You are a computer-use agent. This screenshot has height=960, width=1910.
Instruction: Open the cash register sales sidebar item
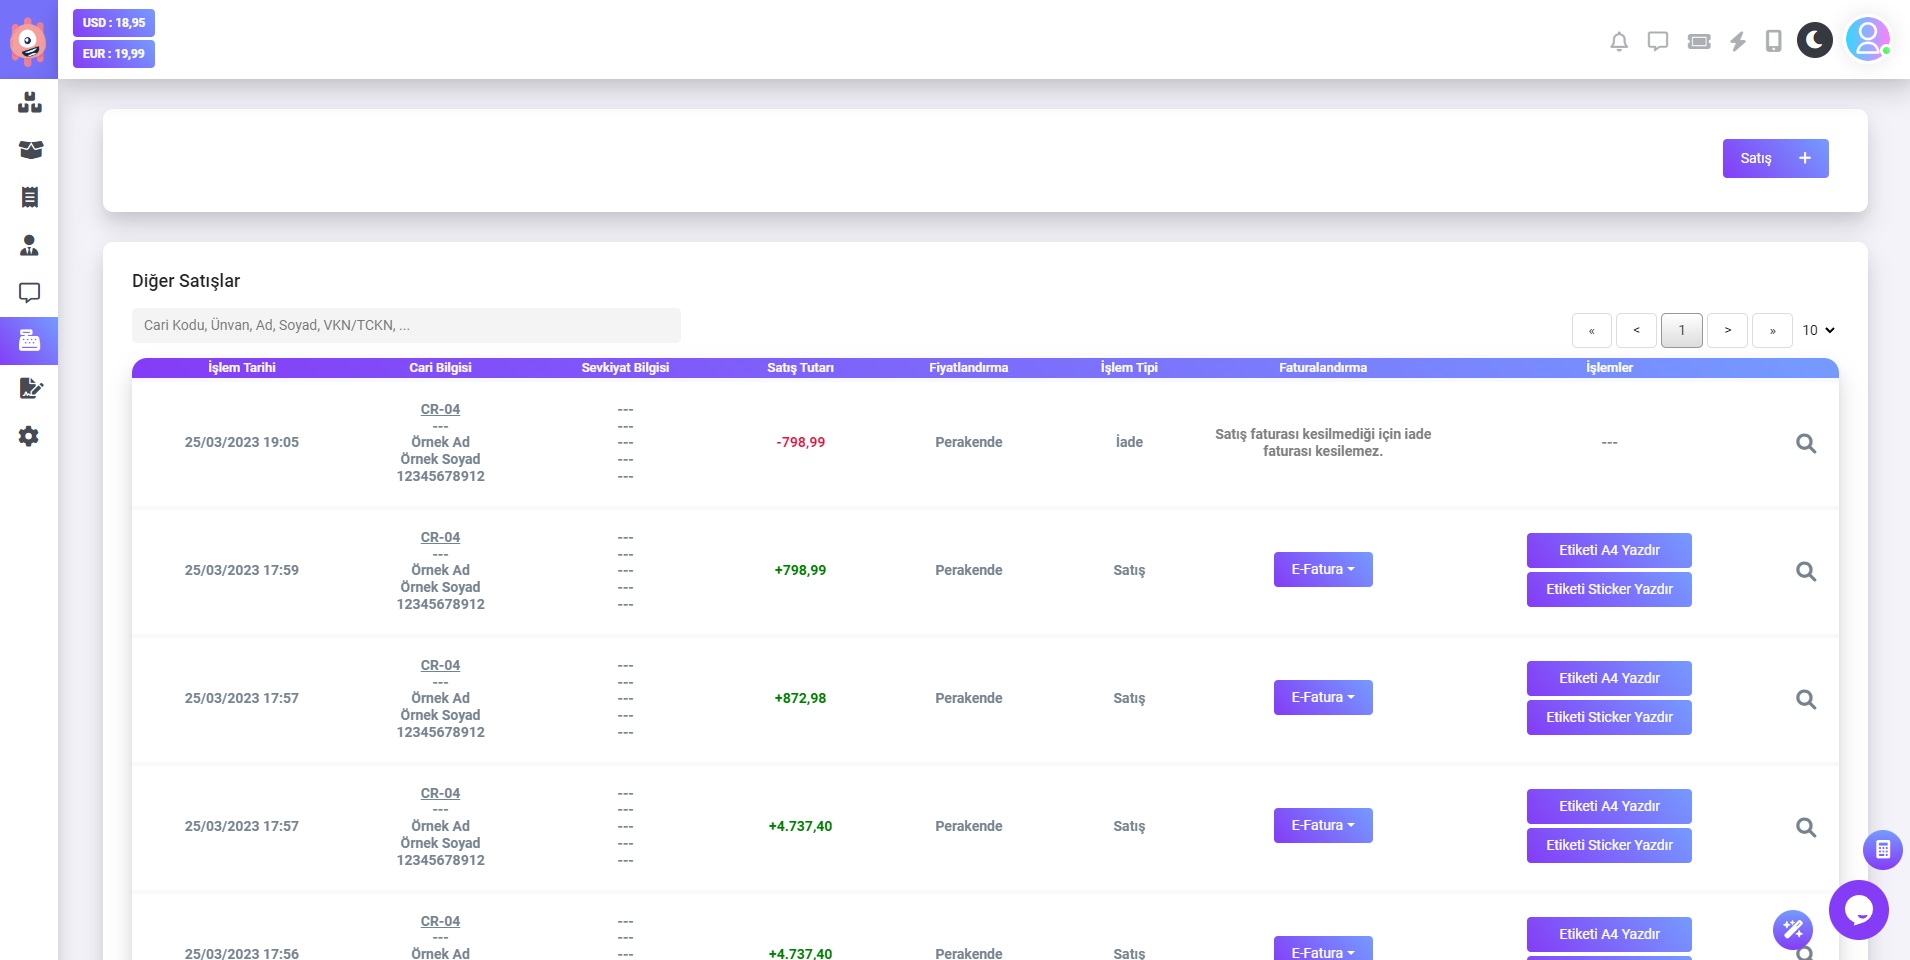(x=29, y=341)
